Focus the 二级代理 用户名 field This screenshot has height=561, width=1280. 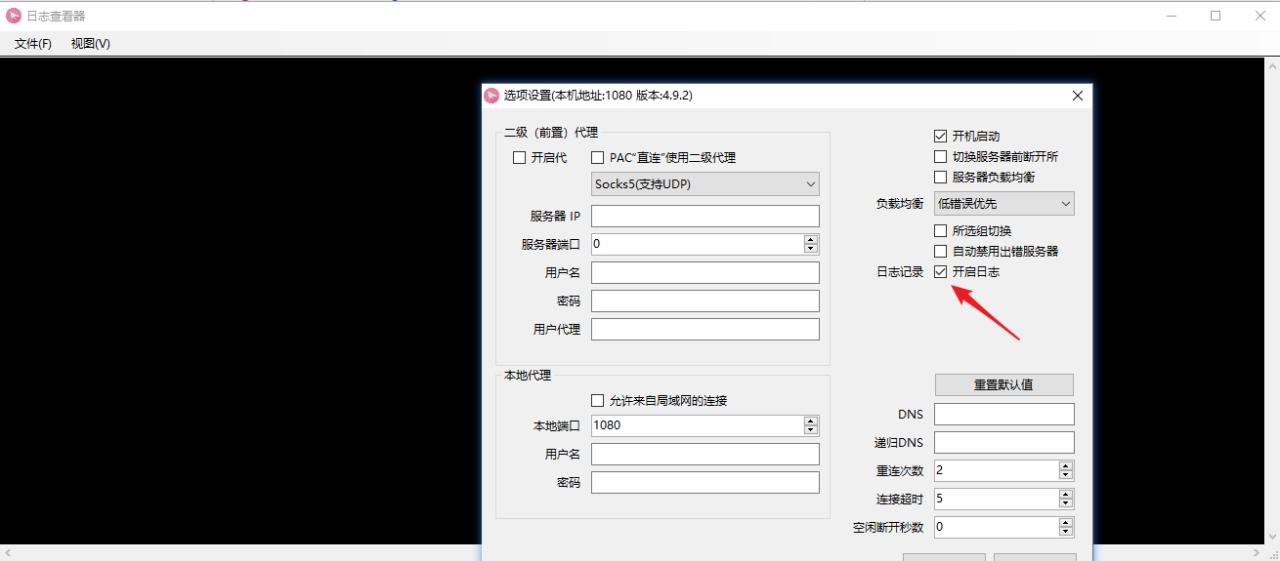click(x=705, y=273)
